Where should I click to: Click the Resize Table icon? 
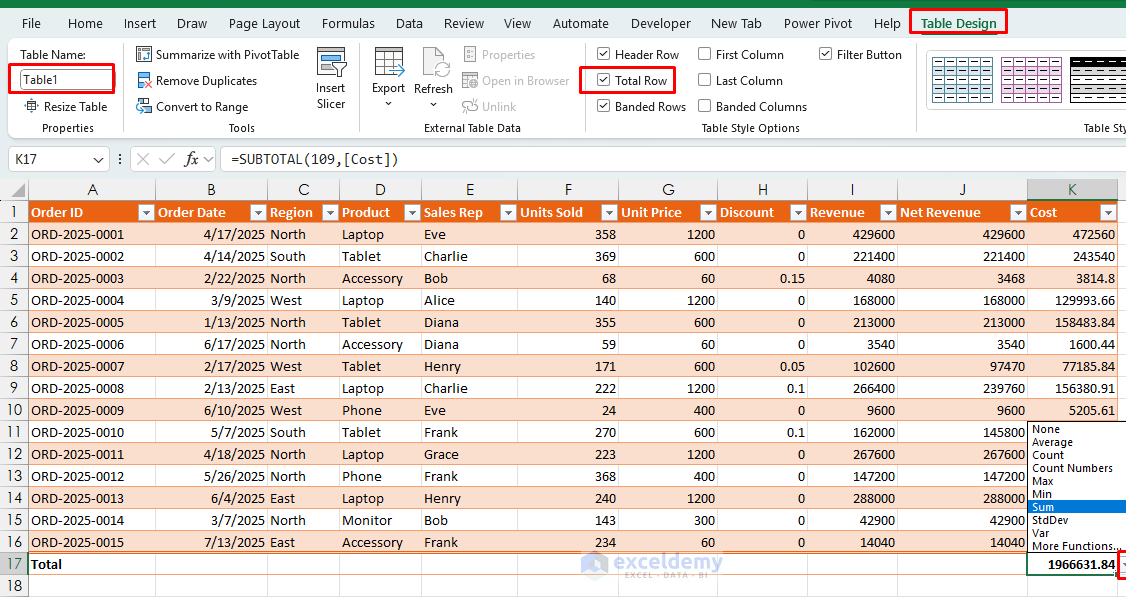31,106
